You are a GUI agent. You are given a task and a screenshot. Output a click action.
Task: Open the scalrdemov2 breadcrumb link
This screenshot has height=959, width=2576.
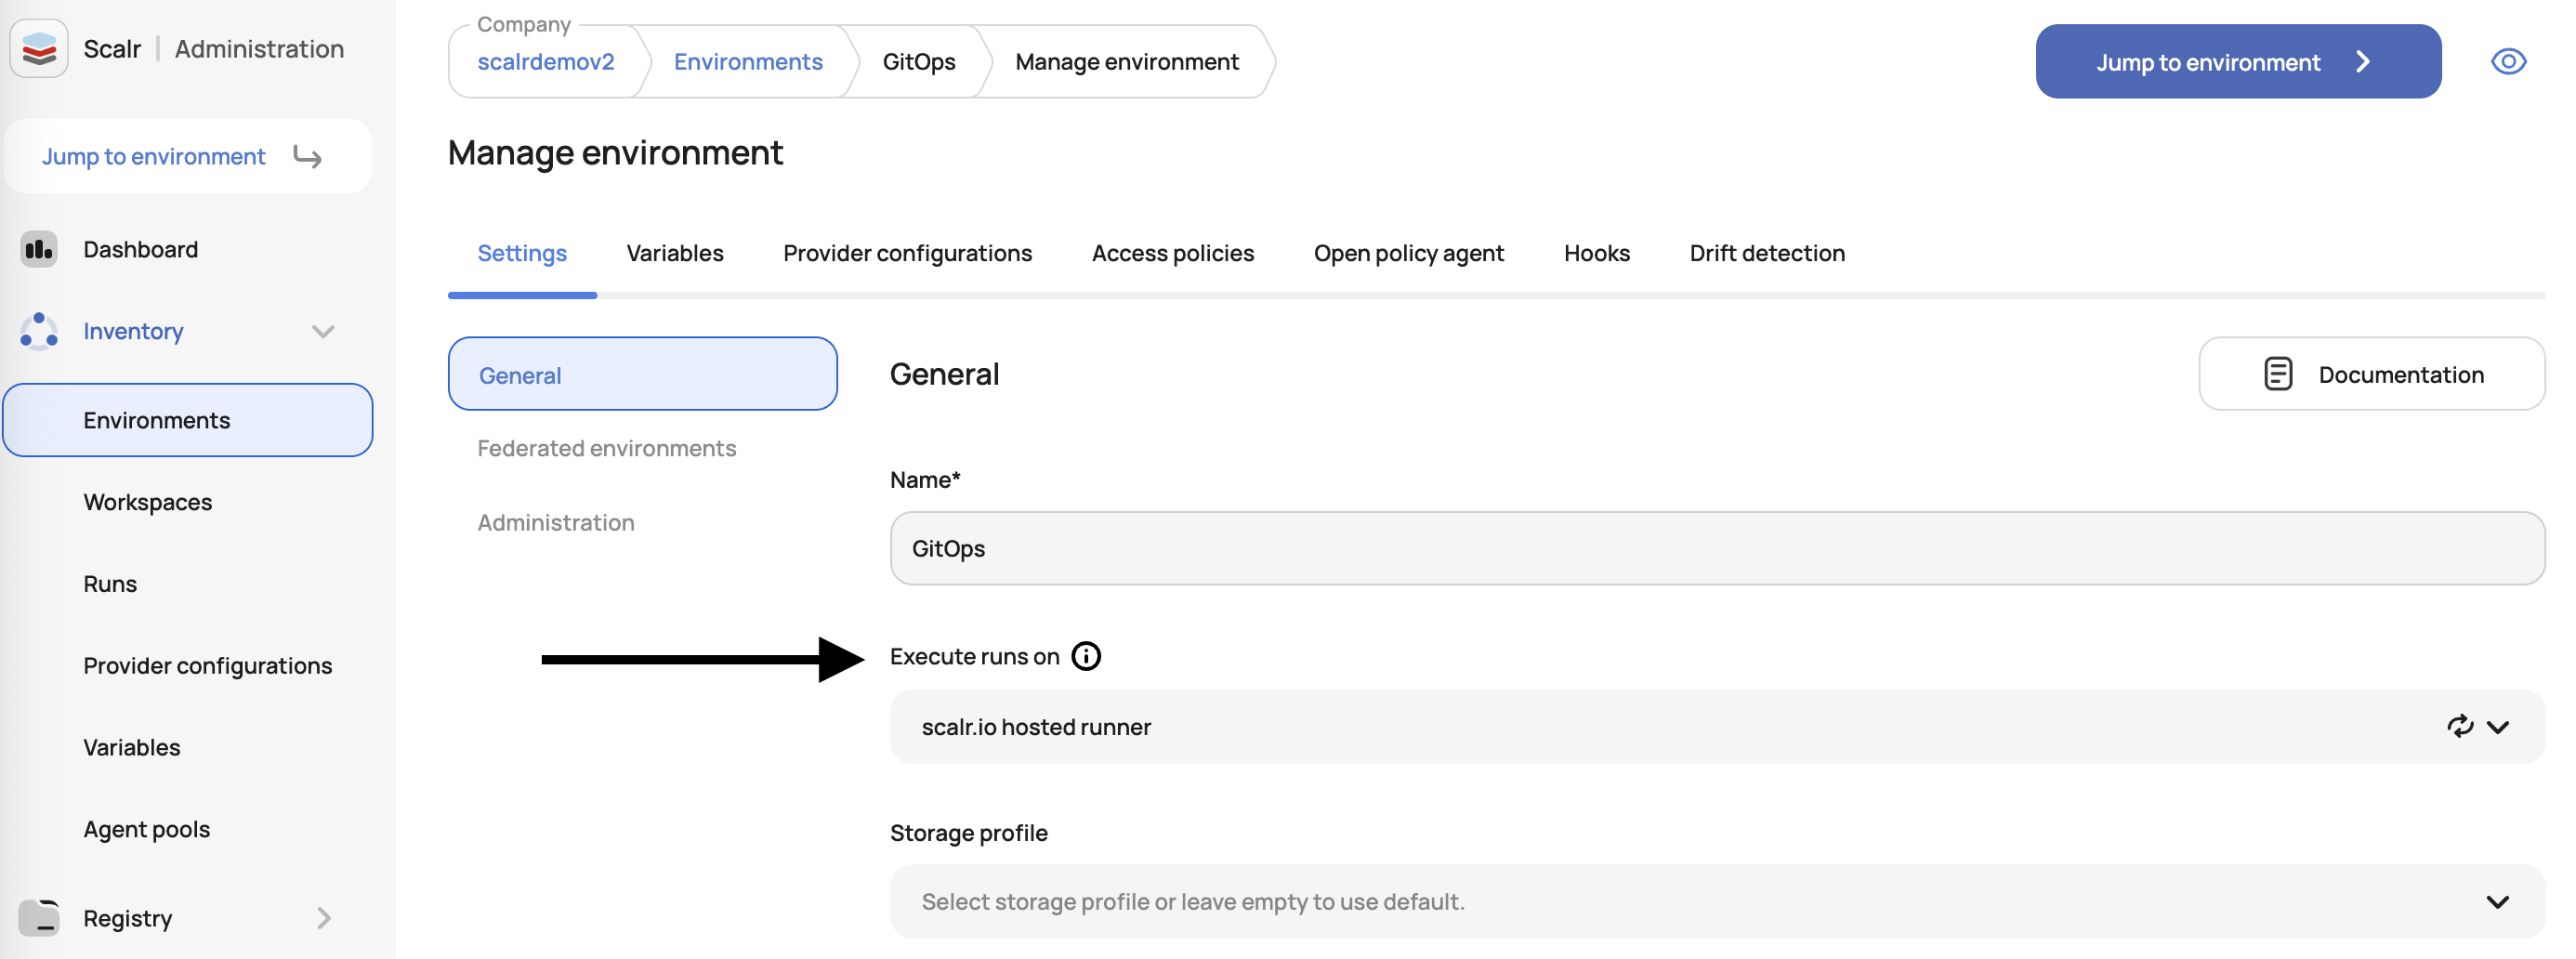pyautogui.click(x=546, y=62)
